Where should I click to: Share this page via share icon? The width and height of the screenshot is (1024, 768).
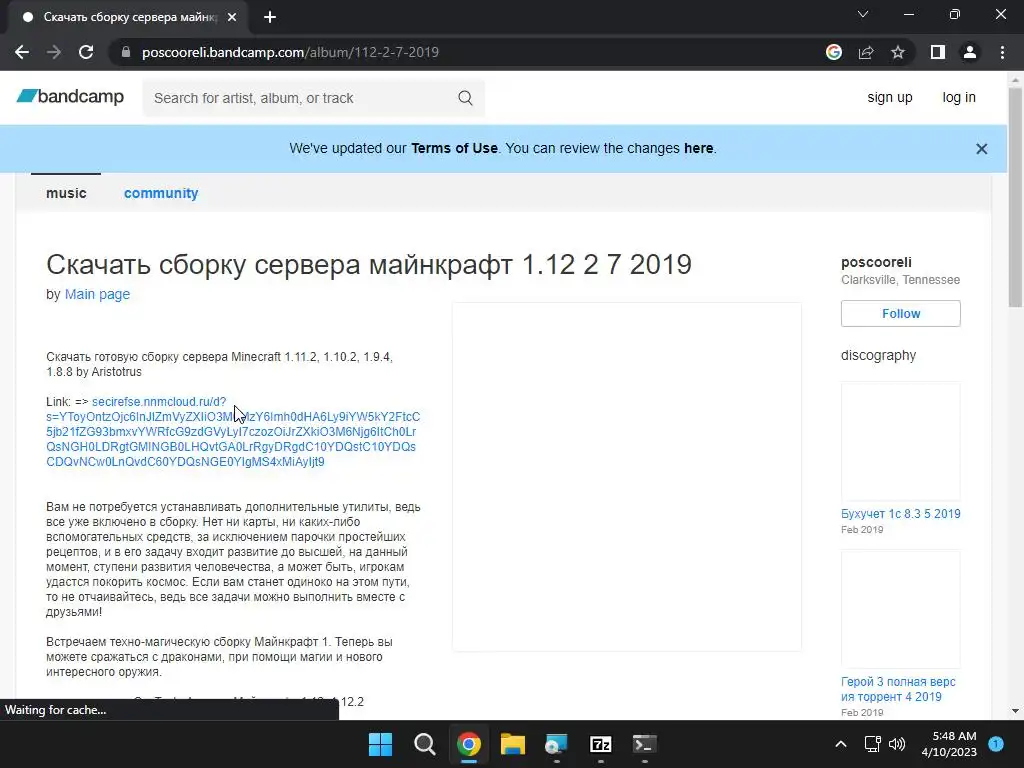pos(866,52)
